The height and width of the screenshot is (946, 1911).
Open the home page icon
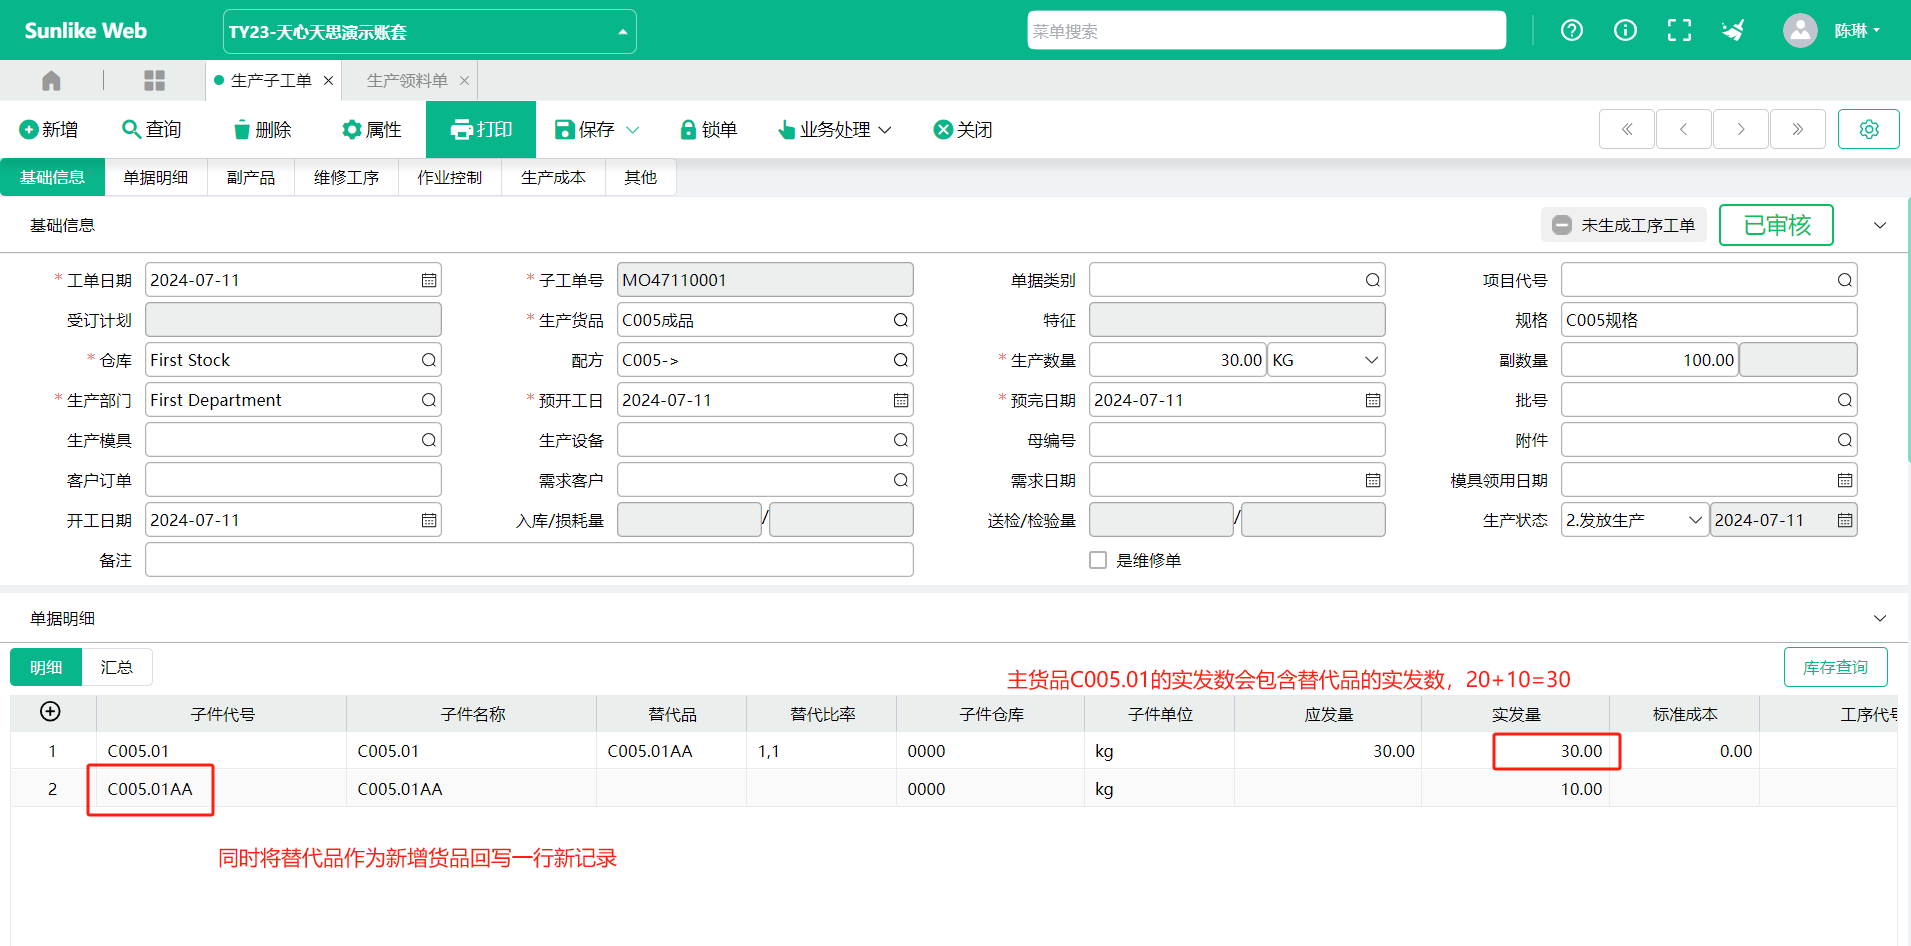click(x=52, y=80)
